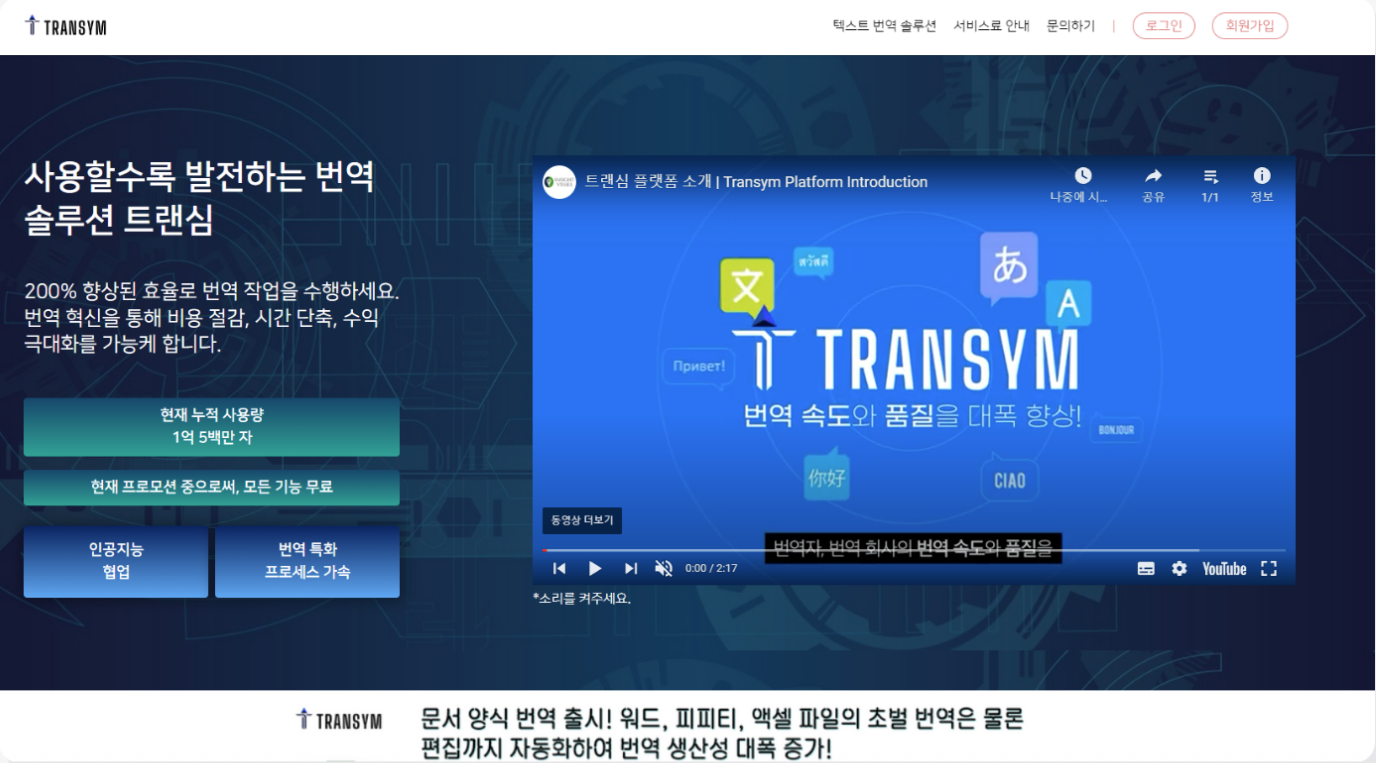Click the 200% 향상된 효율로 description text
This screenshot has height=763, width=1376.
coord(211,318)
